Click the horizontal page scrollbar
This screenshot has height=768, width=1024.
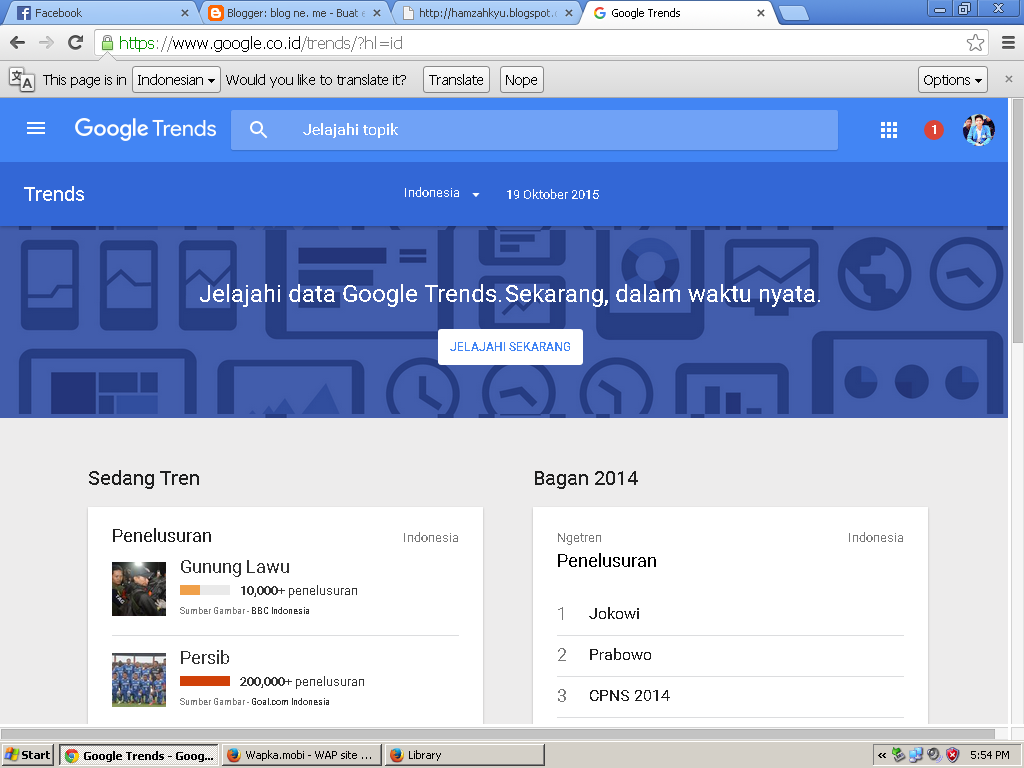click(x=498, y=733)
